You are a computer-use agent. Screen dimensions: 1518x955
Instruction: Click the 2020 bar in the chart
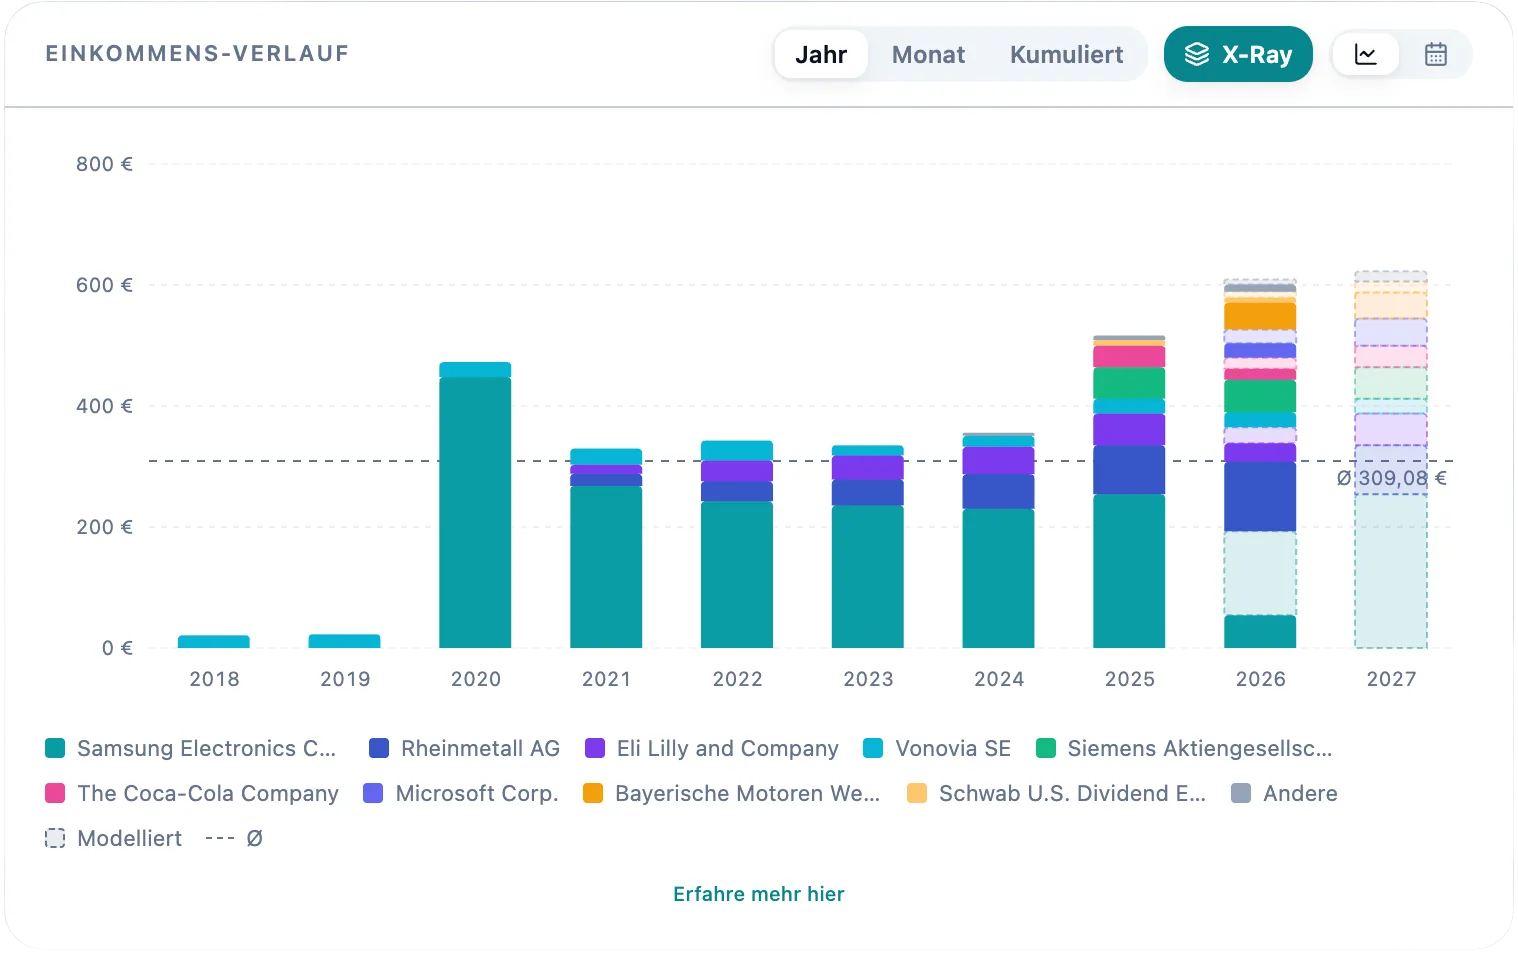pyautogui.click(x=475, y=505)
